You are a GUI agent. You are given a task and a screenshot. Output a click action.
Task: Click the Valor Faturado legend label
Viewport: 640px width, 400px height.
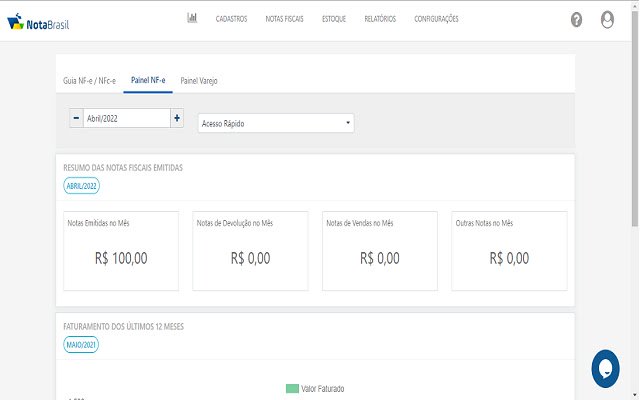point(322,389)
